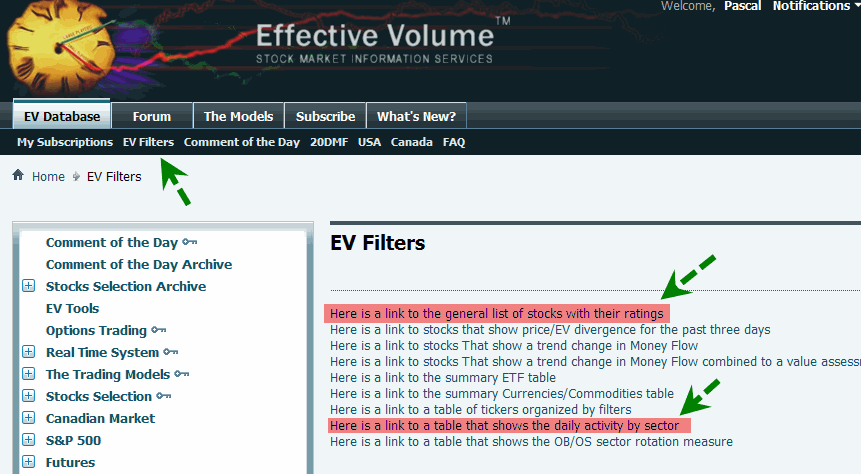Open OB/OS sector rotation measure link

pyautogui.click(x=531, y=442)
